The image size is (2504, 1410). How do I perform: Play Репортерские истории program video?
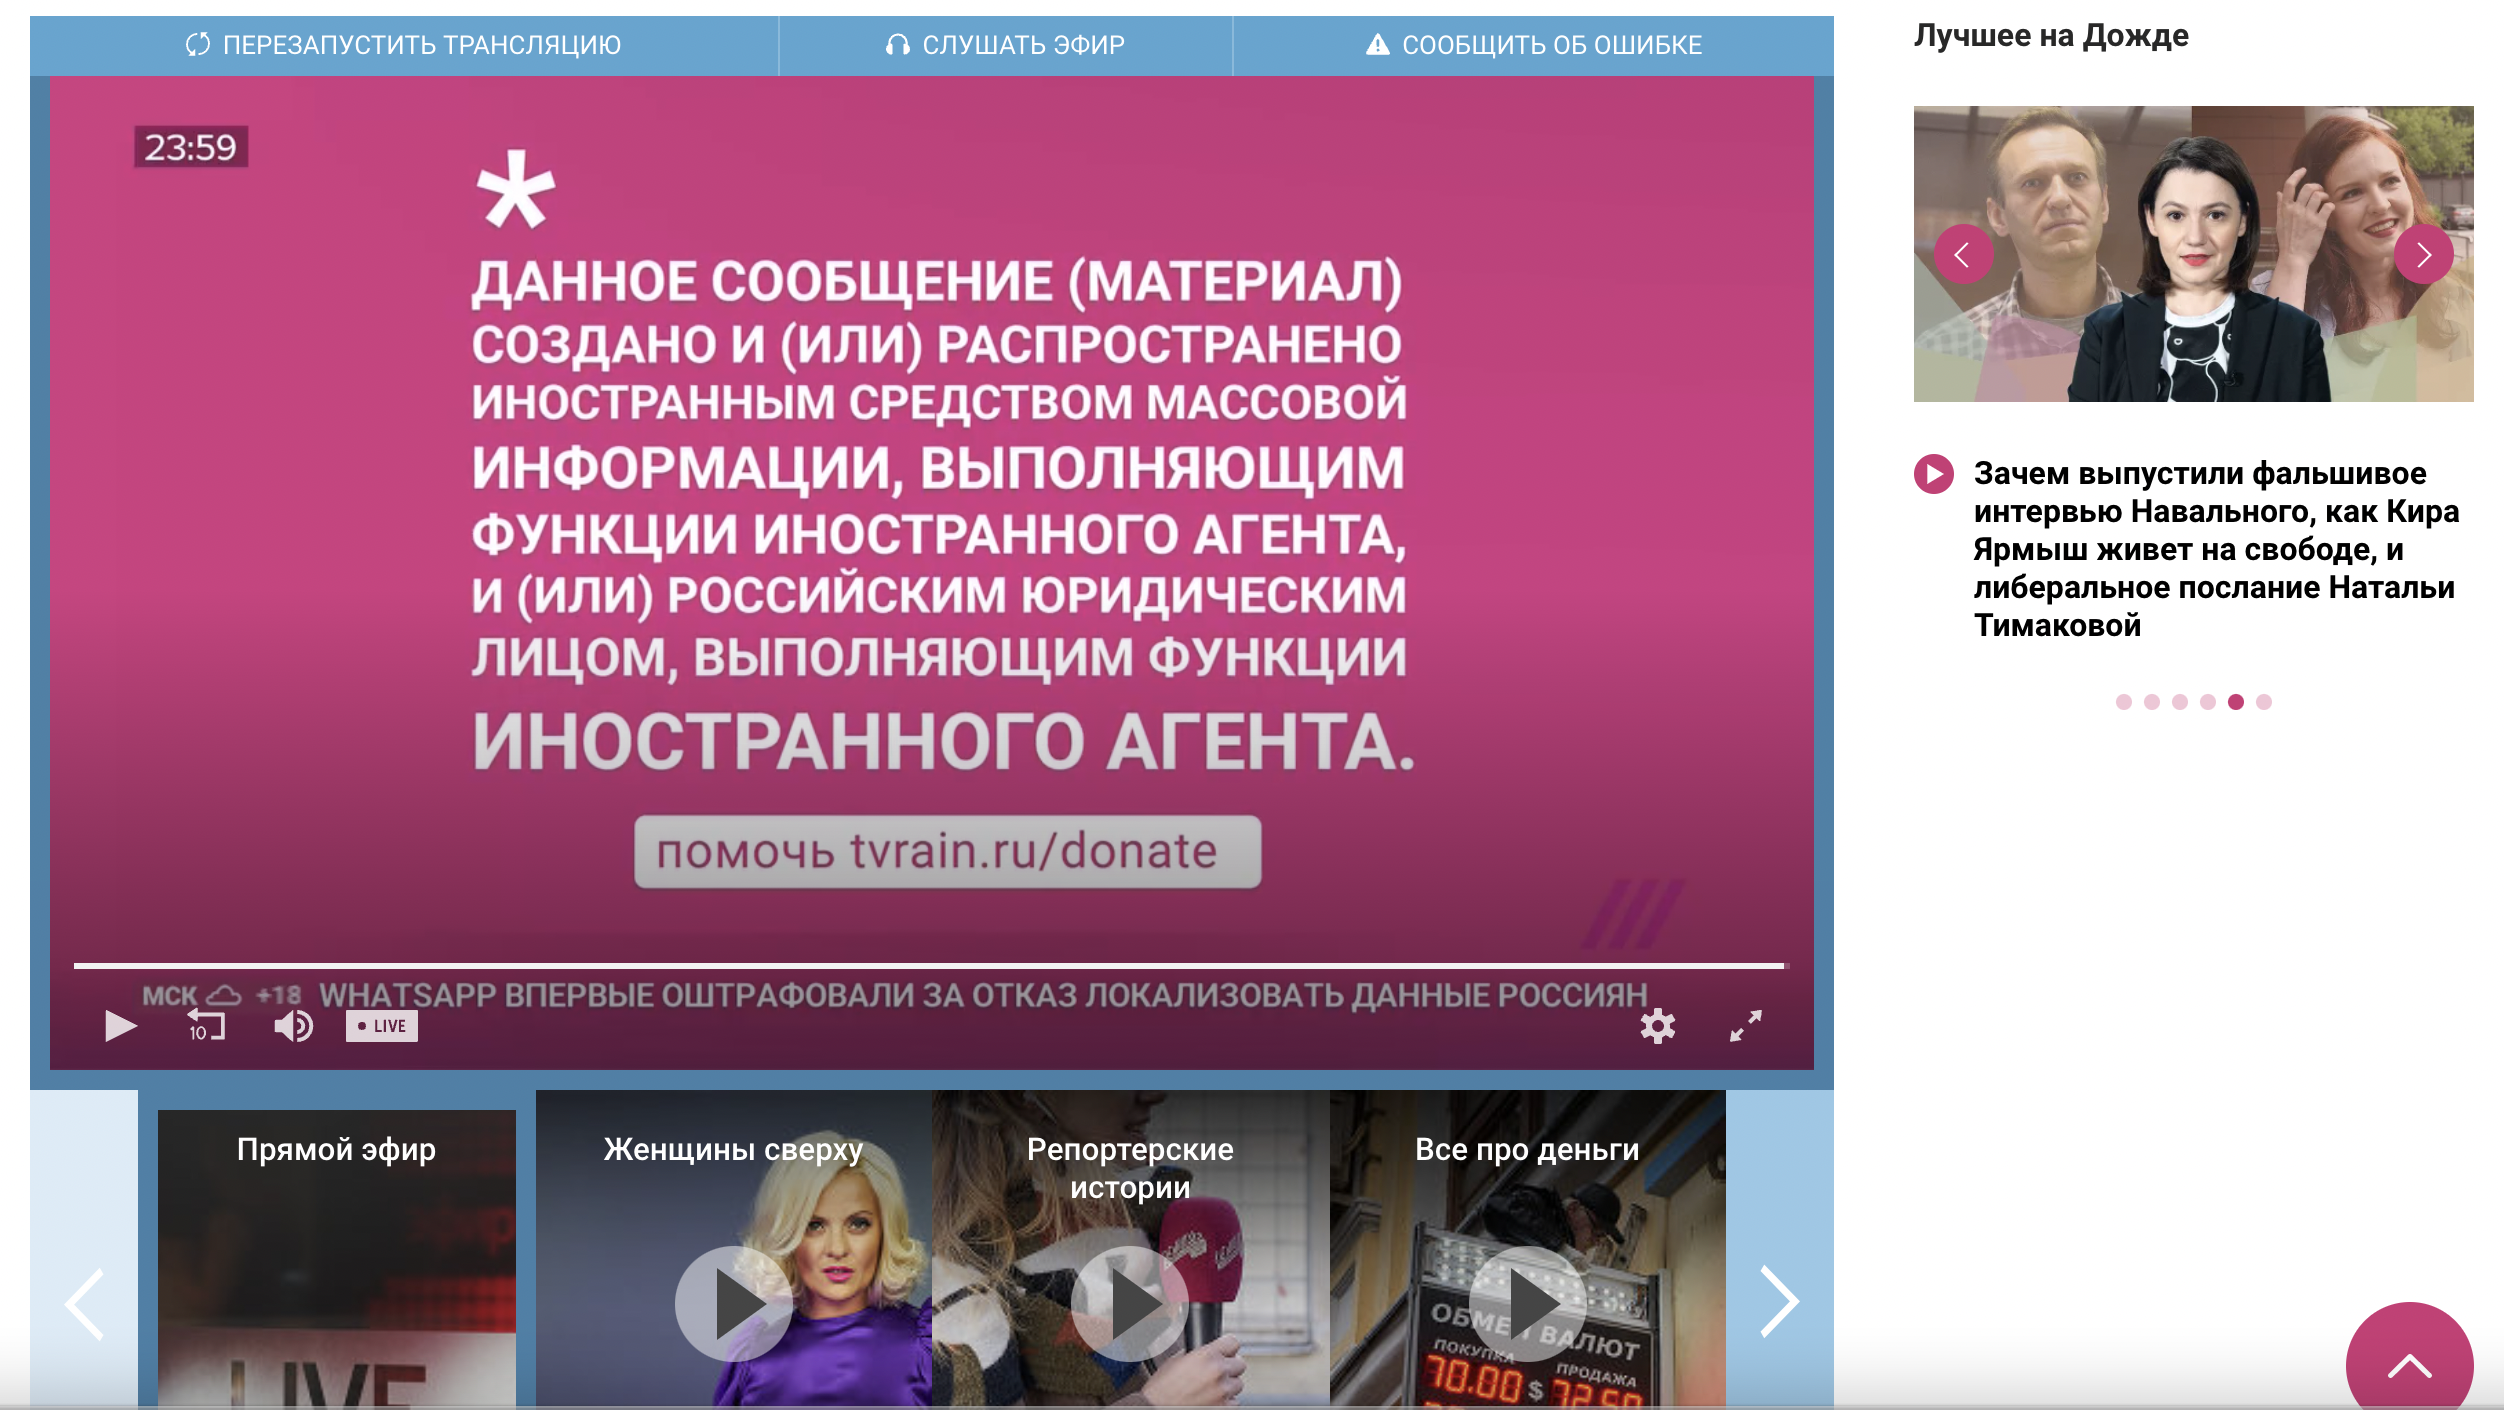point(1130,1303)
